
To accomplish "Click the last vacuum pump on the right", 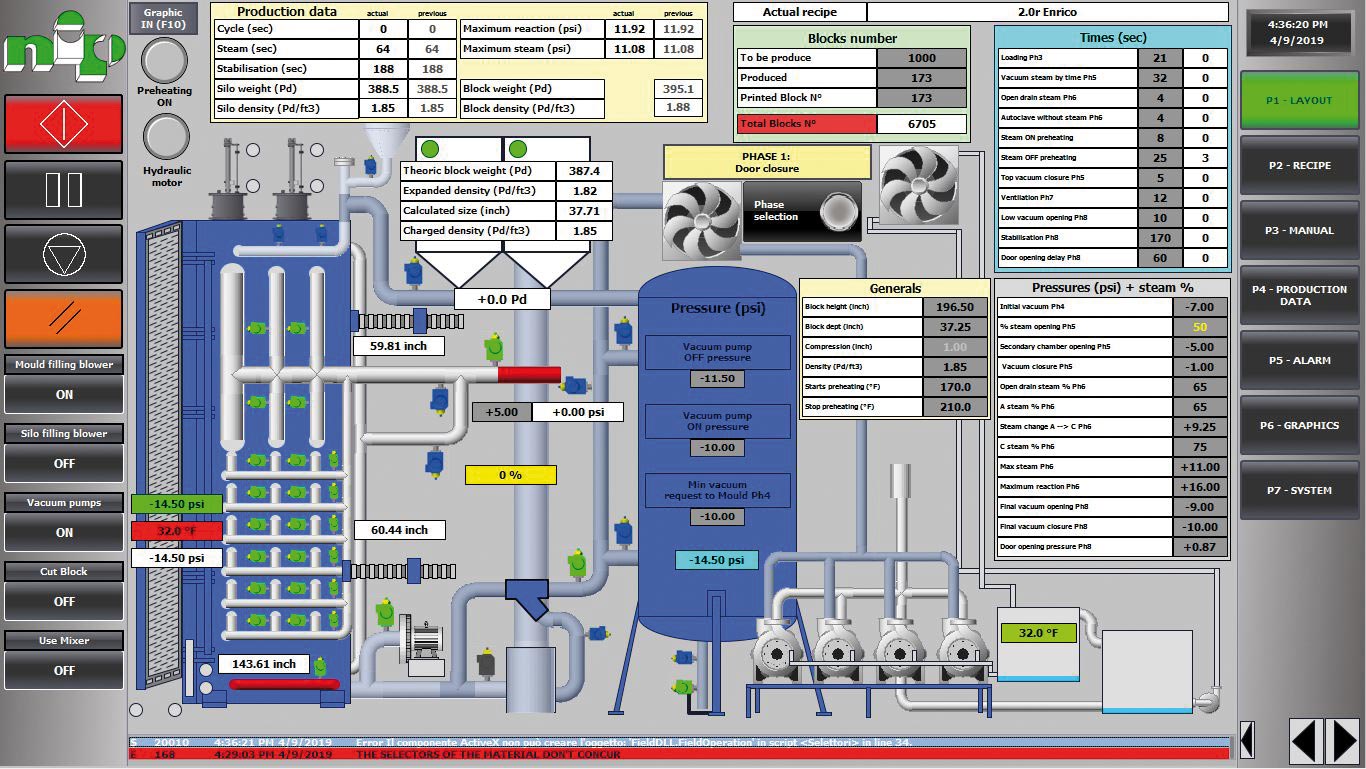I will pyautogui.click(x=963, y=650).
